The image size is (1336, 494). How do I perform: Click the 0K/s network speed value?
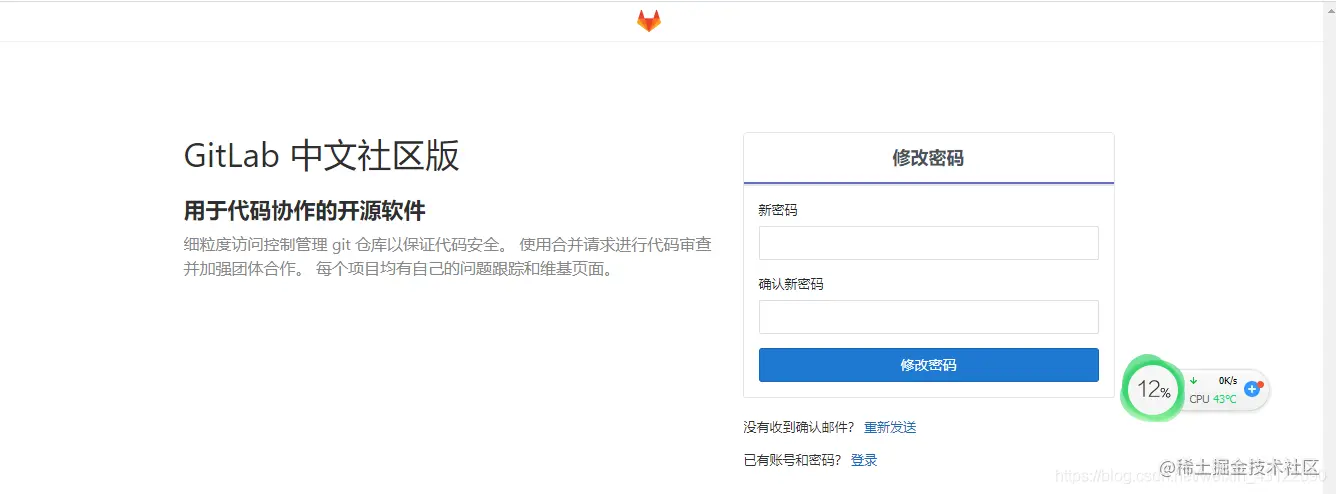tap(1227, 381)
